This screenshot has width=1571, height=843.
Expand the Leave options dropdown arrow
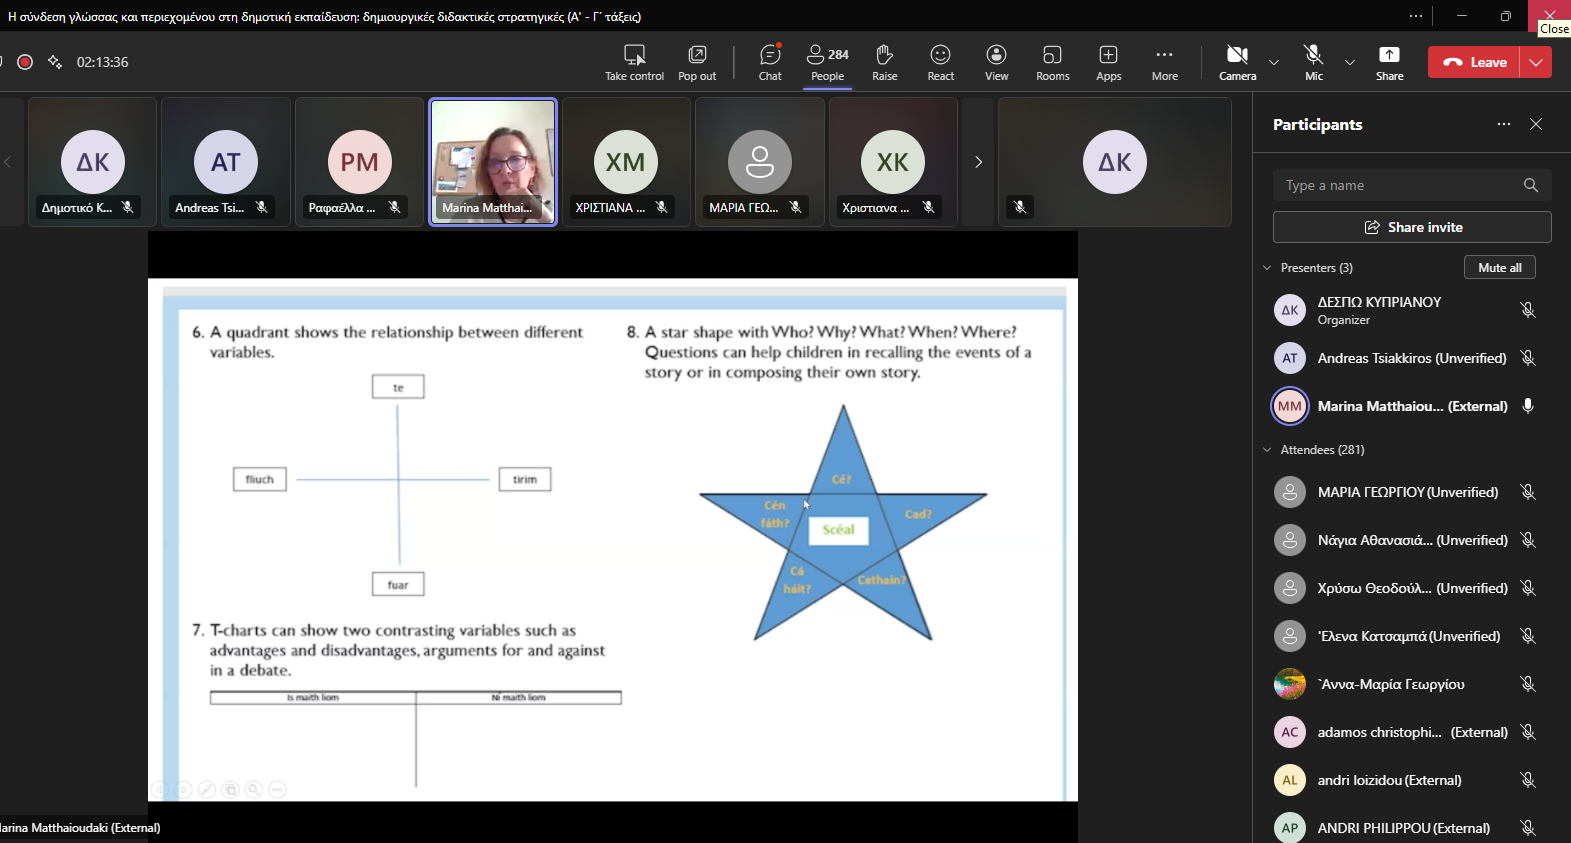click(1536, 62)
